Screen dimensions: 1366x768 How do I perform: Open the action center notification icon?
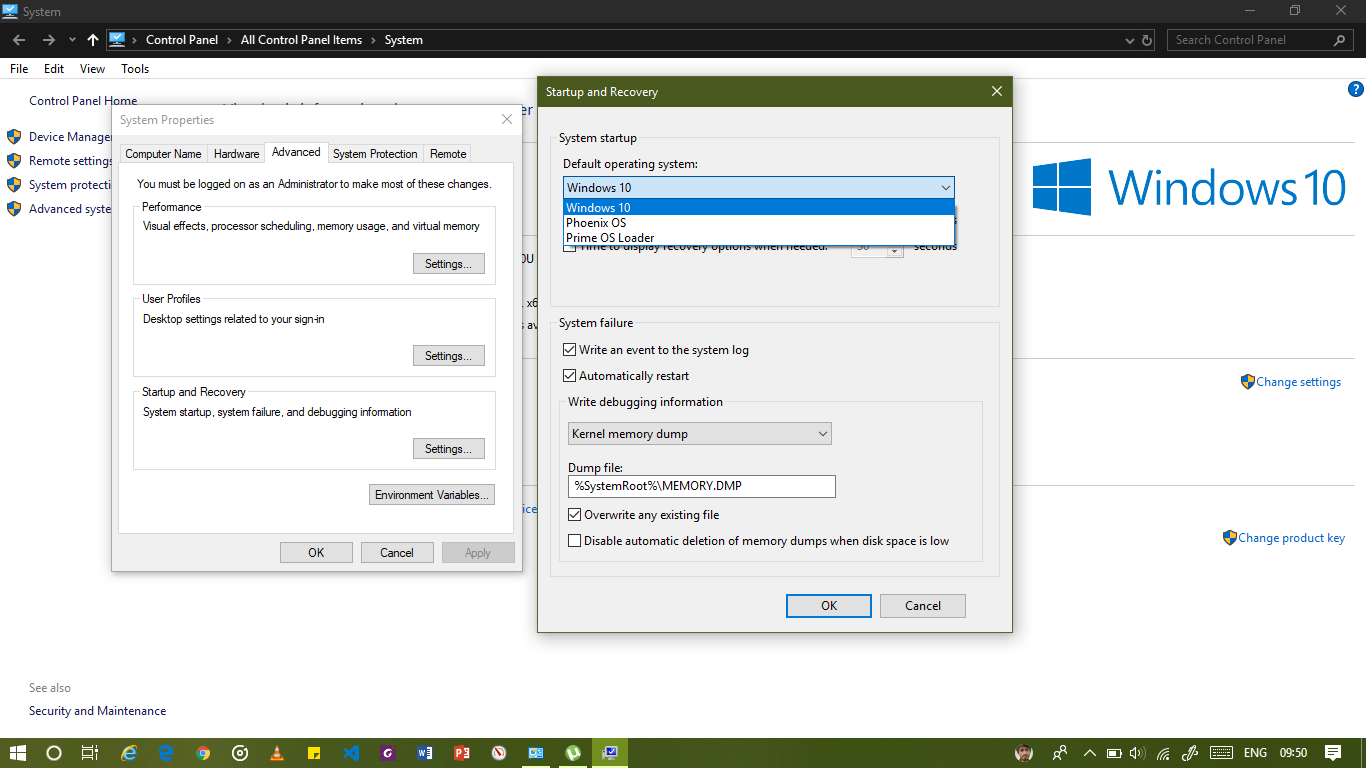(1333, 753)
